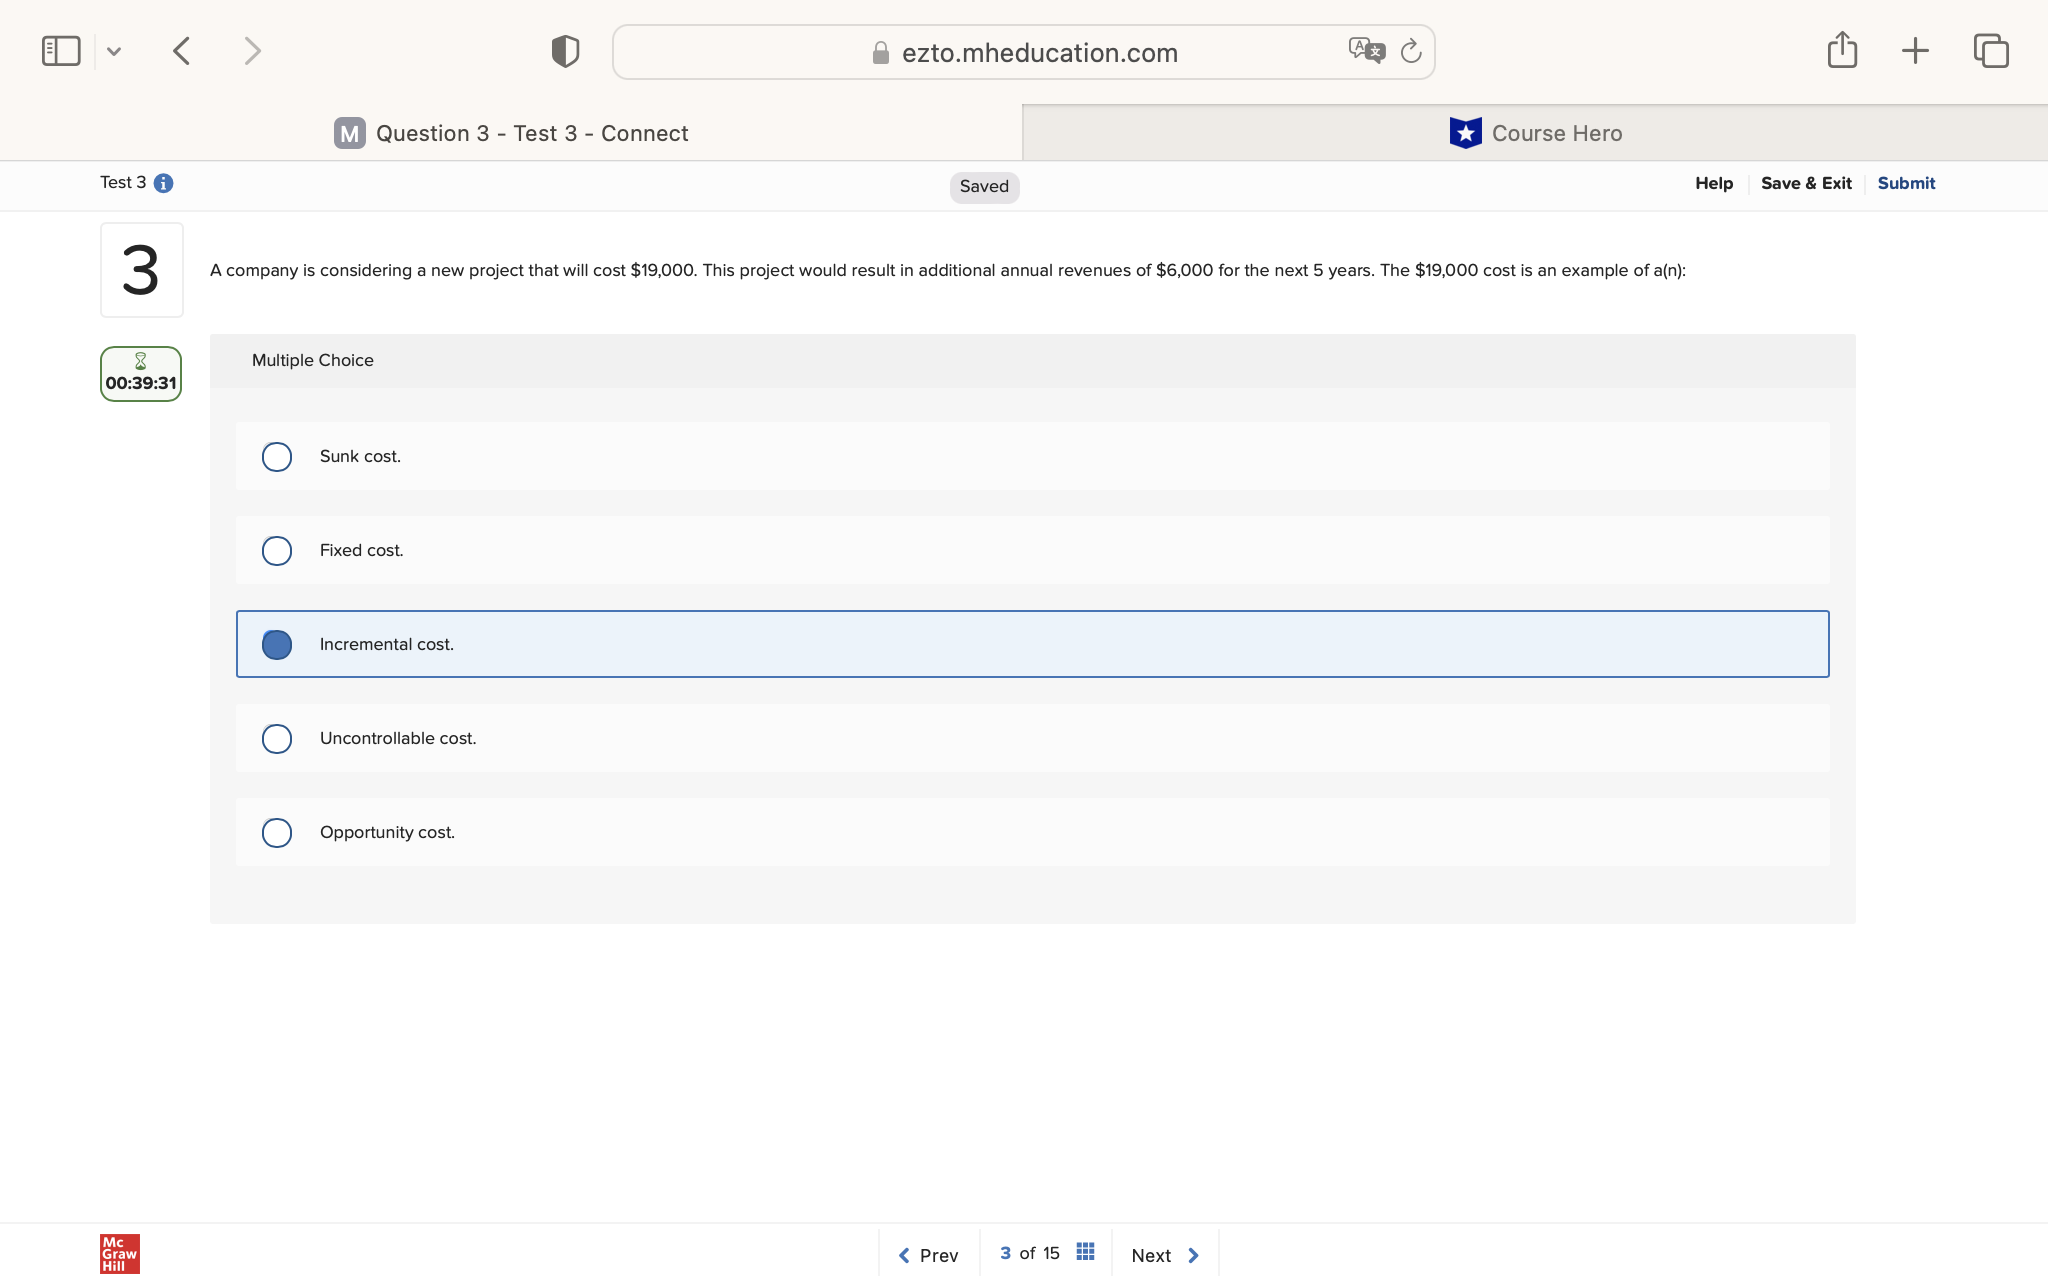Viewport: 2048px width, 1280px height.
Task: Click the Share icon in toolbar
Action: 1842,50
